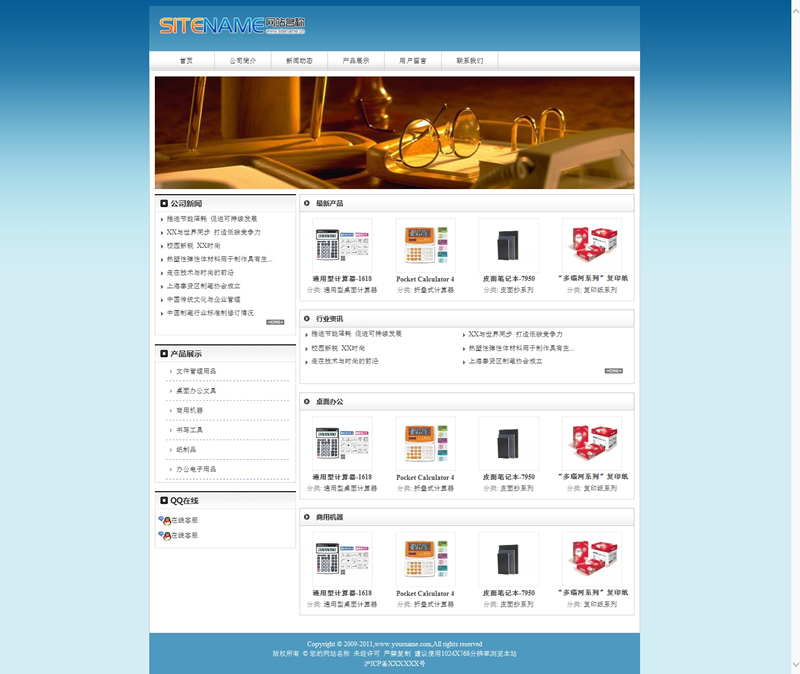
Task: Click the arrow icon beside 最新产品 heading
Action: coord(307,203)
